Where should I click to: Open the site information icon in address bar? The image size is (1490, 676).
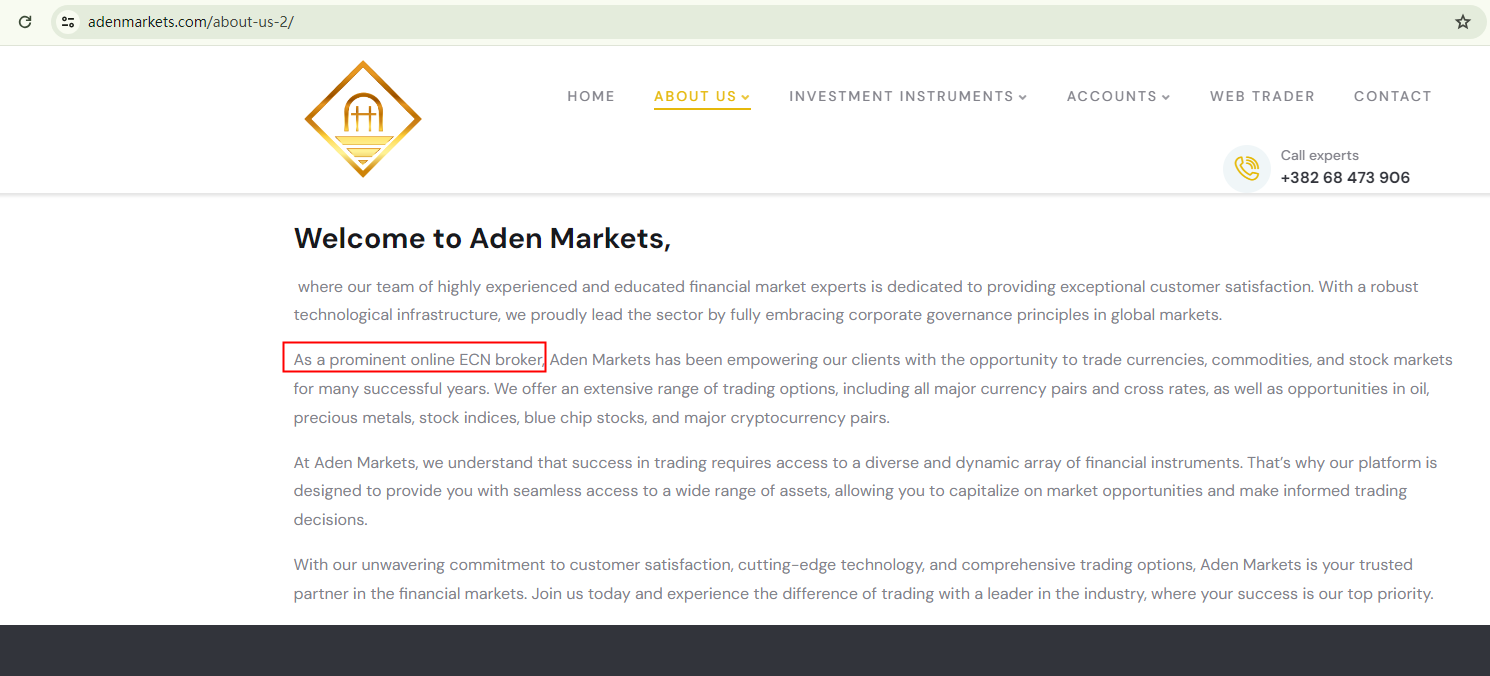68,21
